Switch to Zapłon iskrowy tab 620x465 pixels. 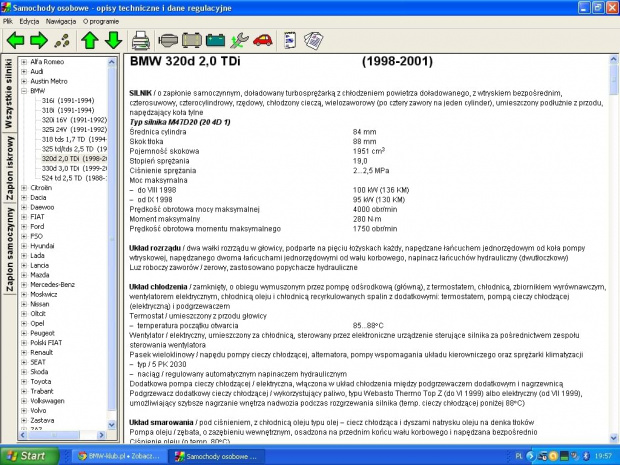click(x=9, y=168)
